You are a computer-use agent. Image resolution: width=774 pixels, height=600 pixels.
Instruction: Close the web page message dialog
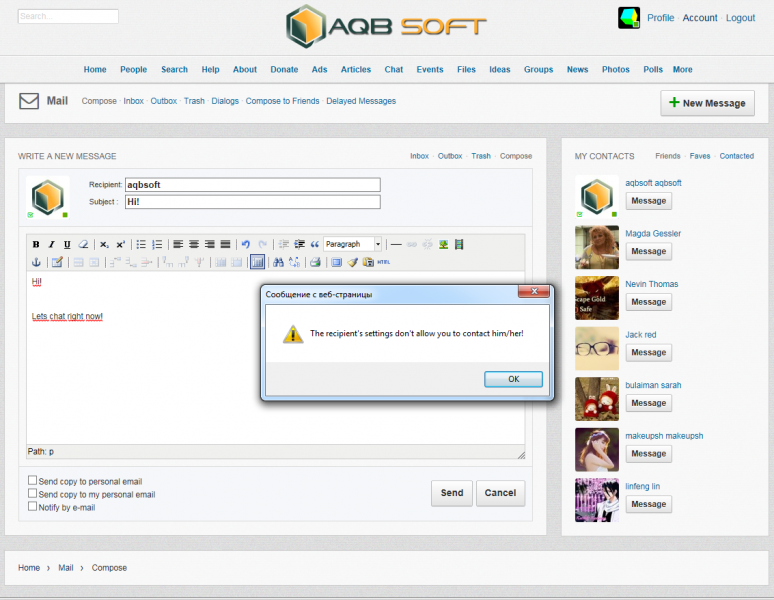(534, 291)
